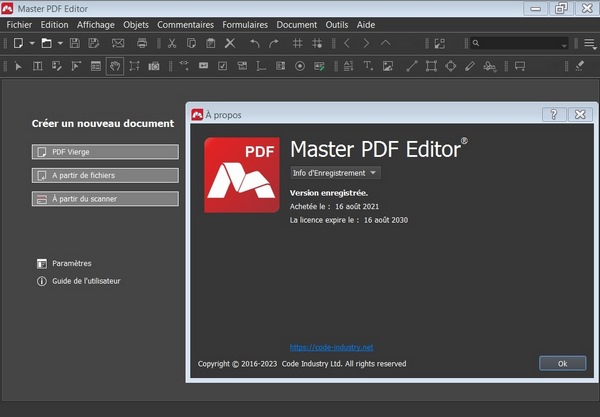Select the arrow selection tool
Screen dimensions: 600x417
pos(18,66)
